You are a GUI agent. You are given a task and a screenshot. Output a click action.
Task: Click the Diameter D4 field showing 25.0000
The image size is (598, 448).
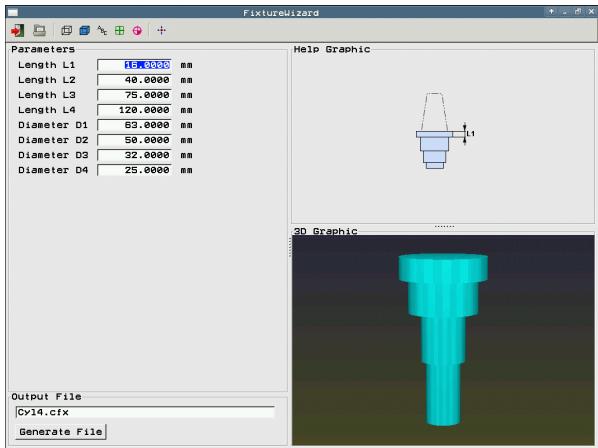point(134,170)
